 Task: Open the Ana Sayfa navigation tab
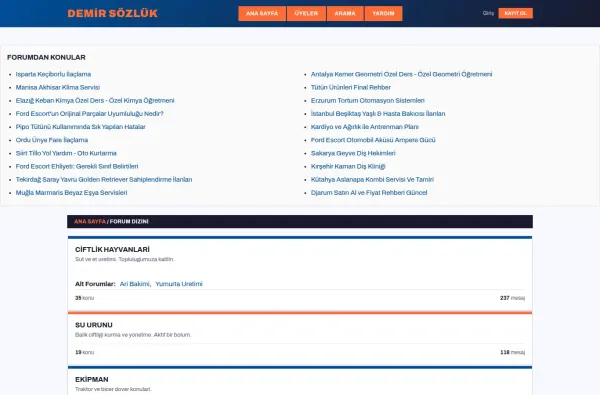[x=262, y=13]
